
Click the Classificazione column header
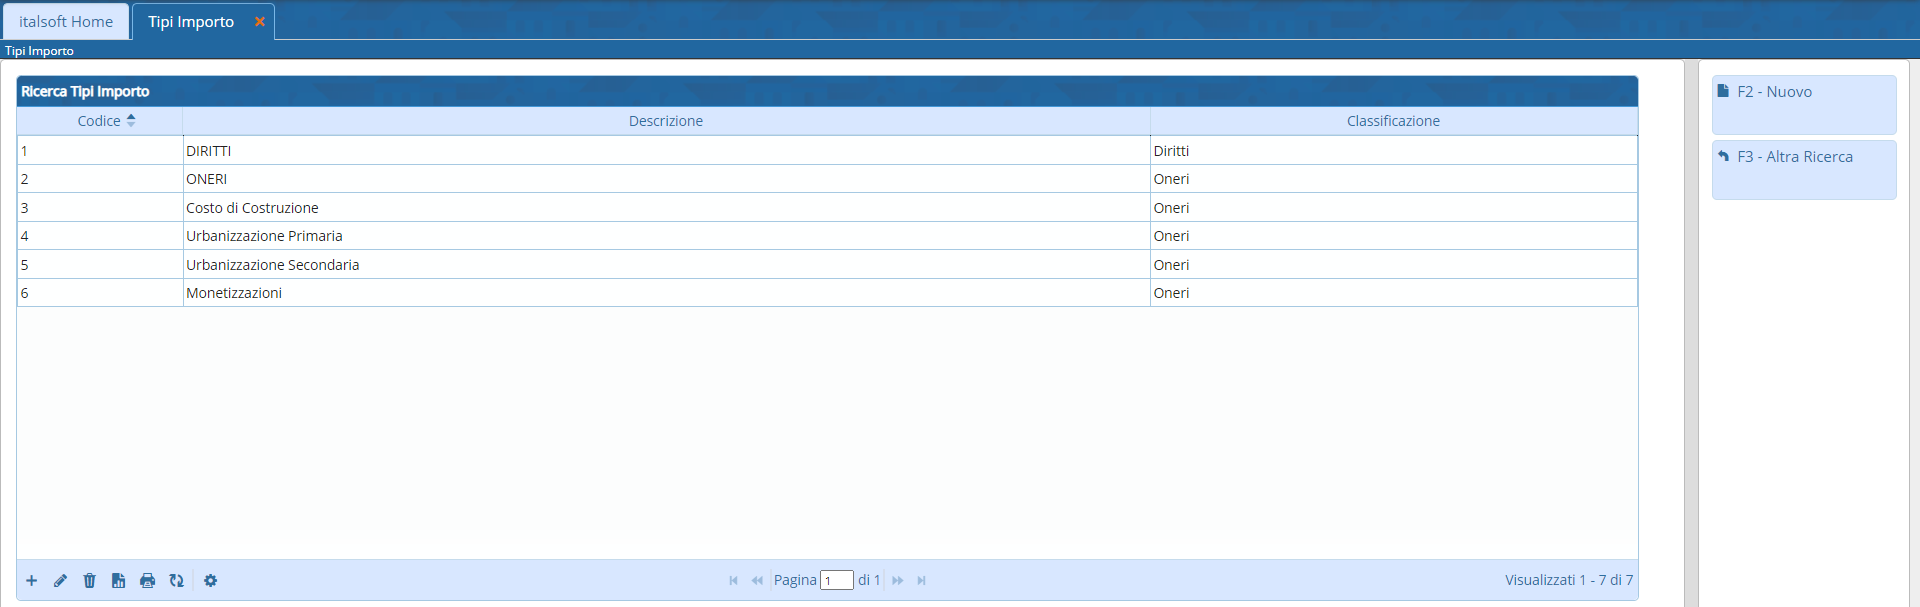[1393, 121]
